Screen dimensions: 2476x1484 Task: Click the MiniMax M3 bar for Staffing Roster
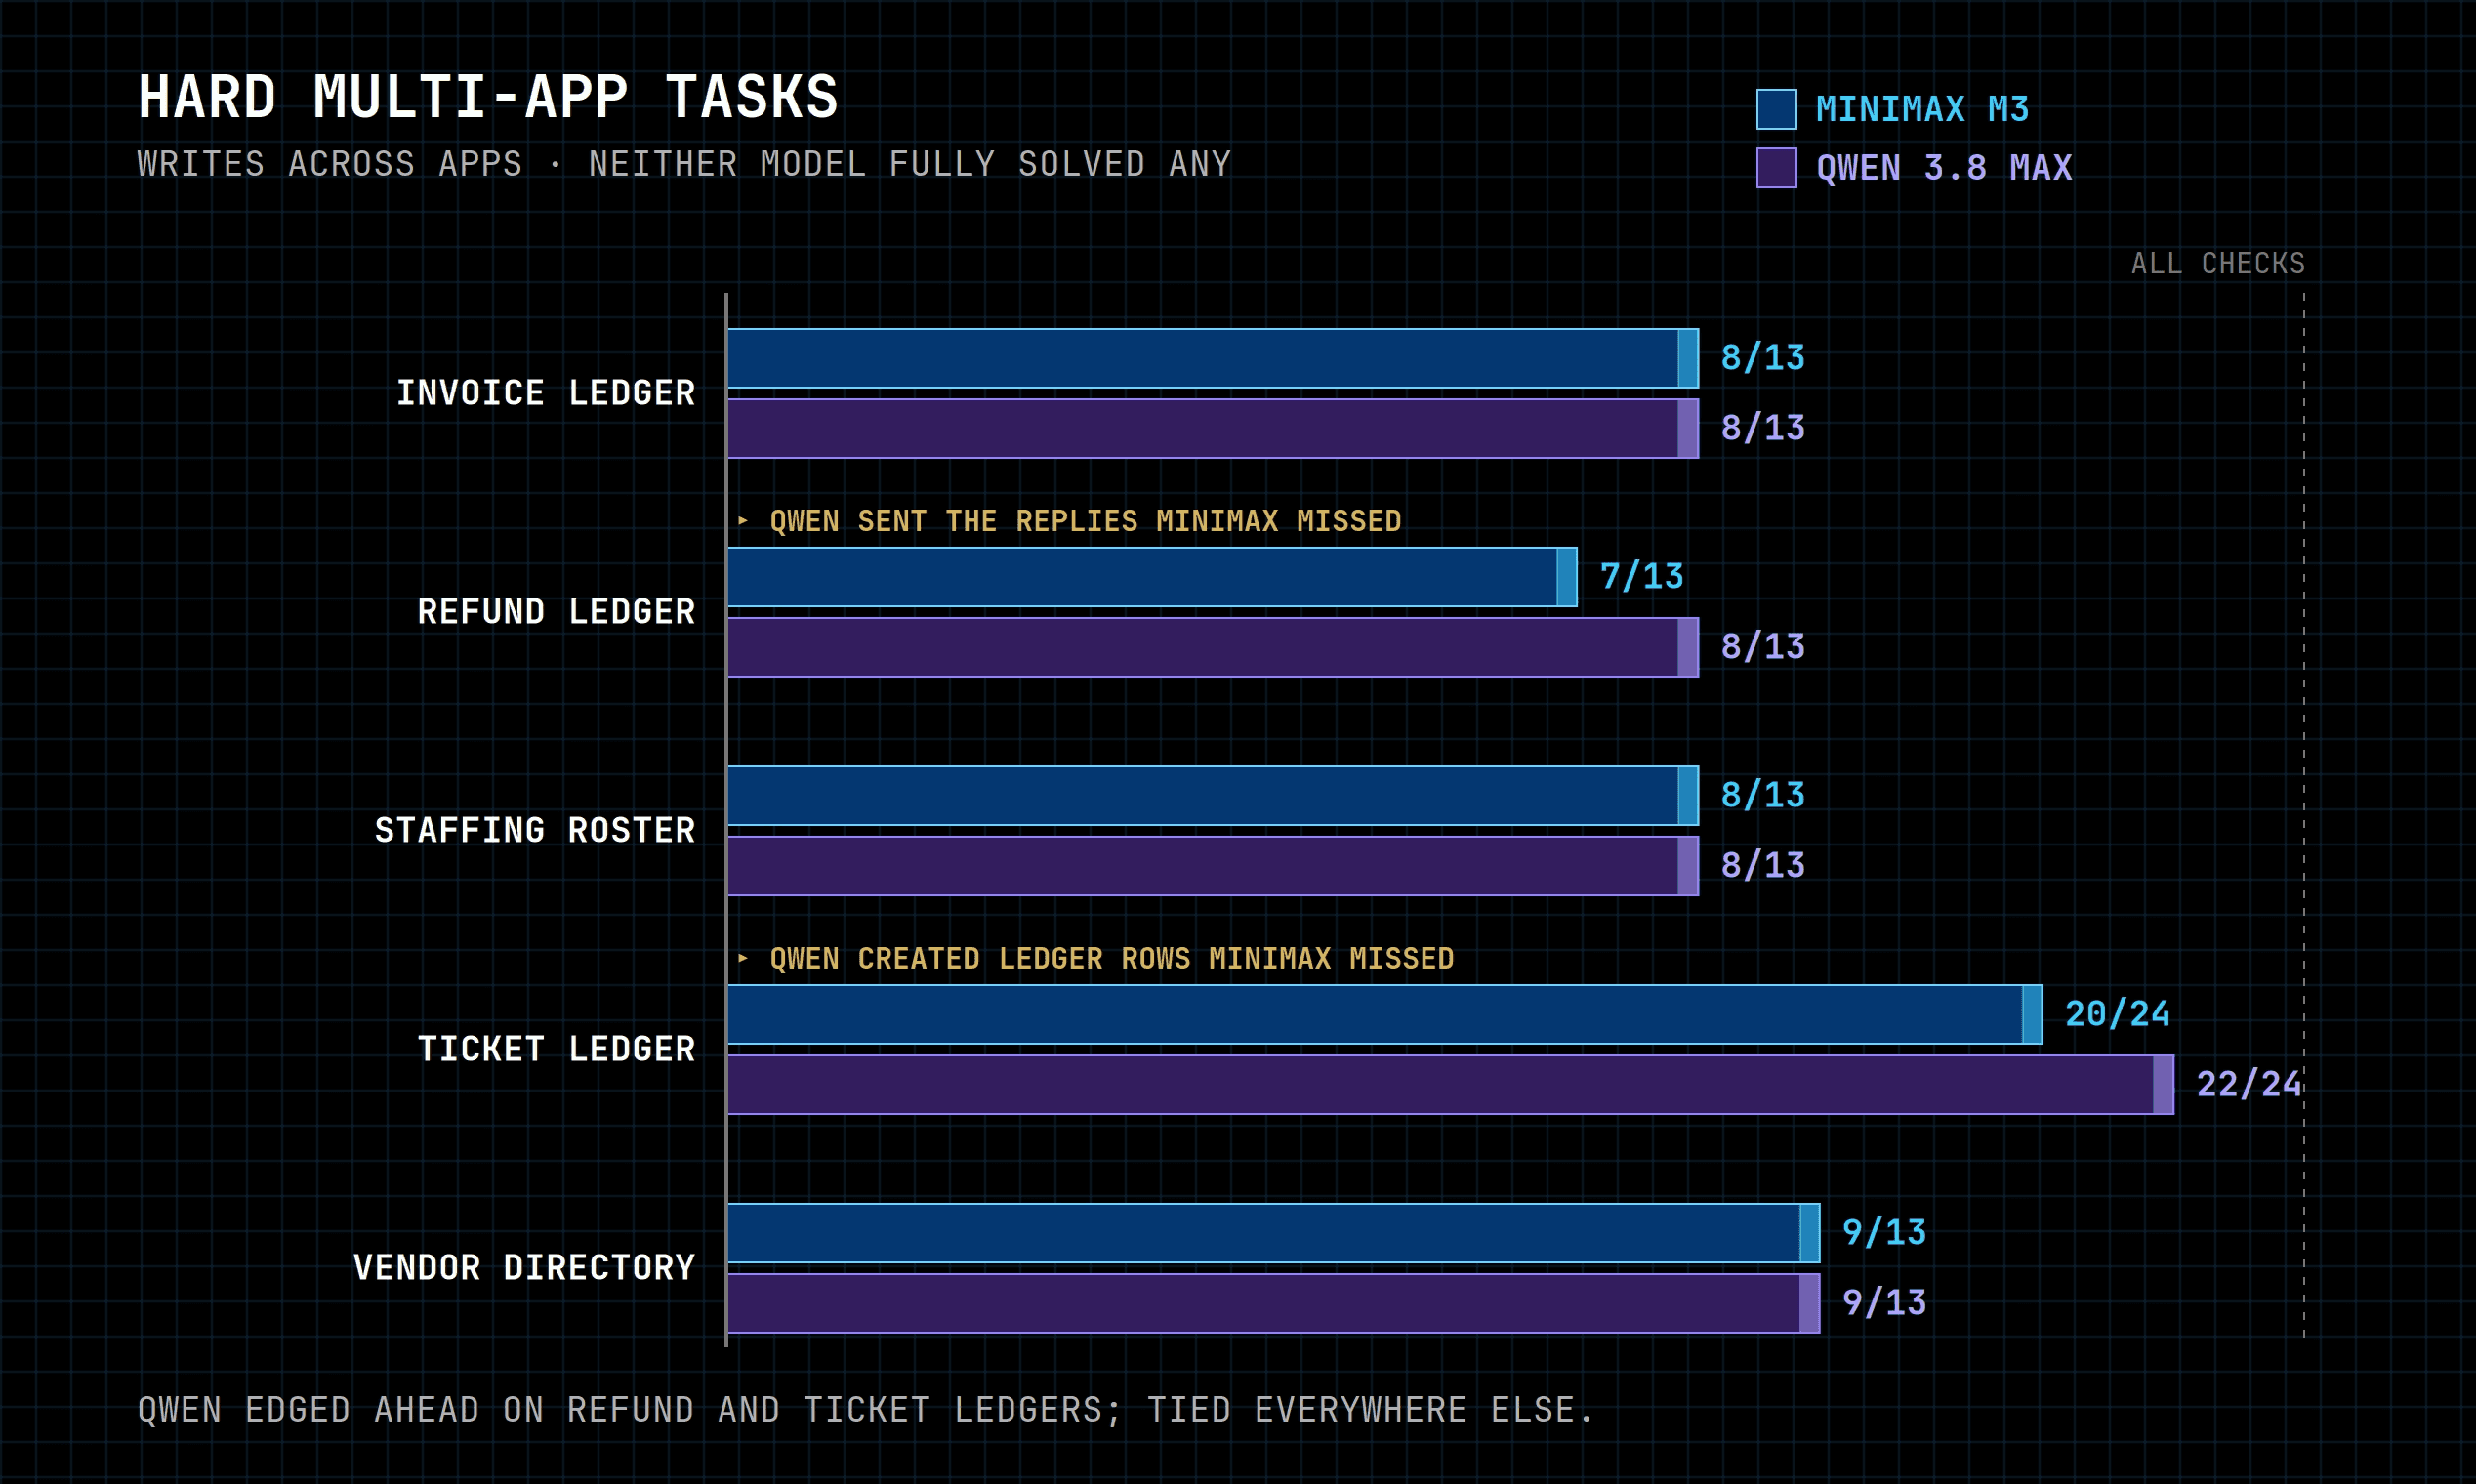pos(1213,796)
